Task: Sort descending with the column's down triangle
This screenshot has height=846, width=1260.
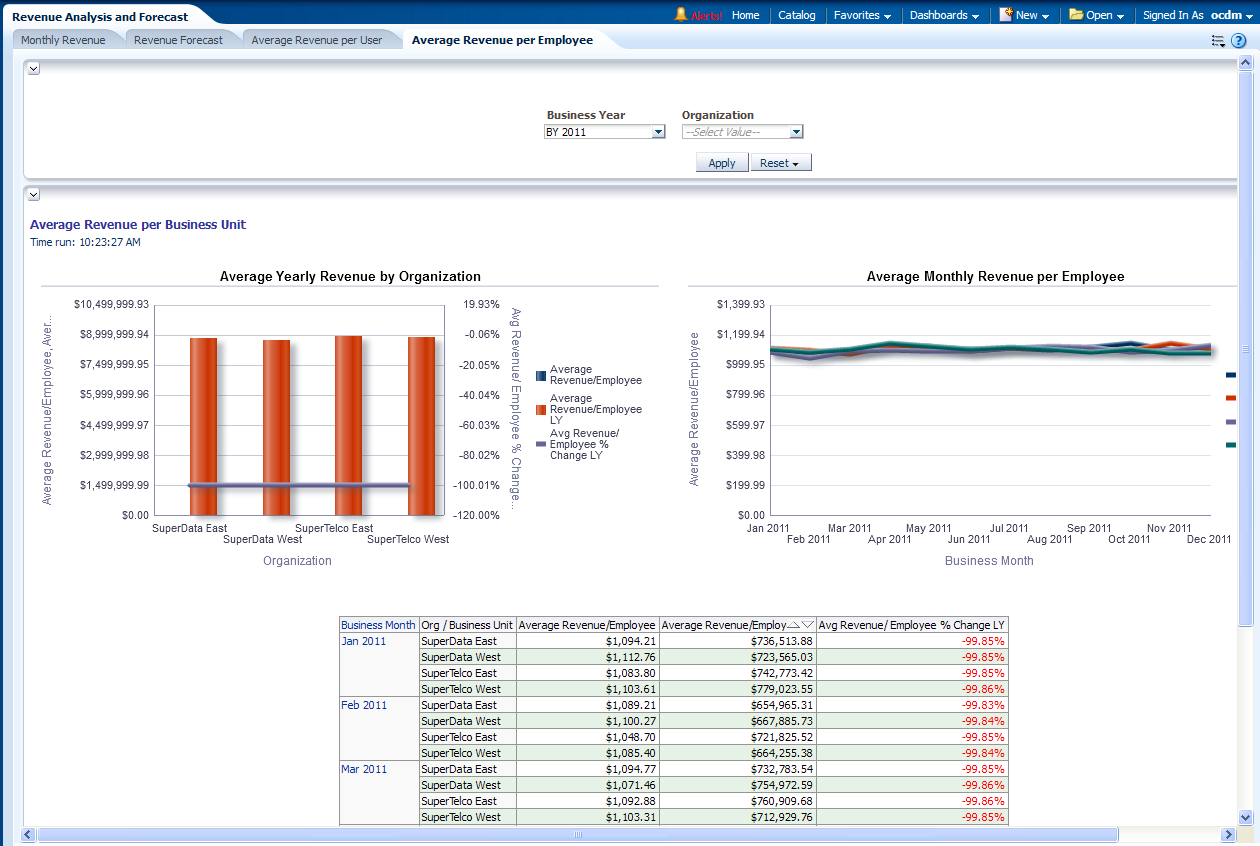Action: click(x=808, y=625)
